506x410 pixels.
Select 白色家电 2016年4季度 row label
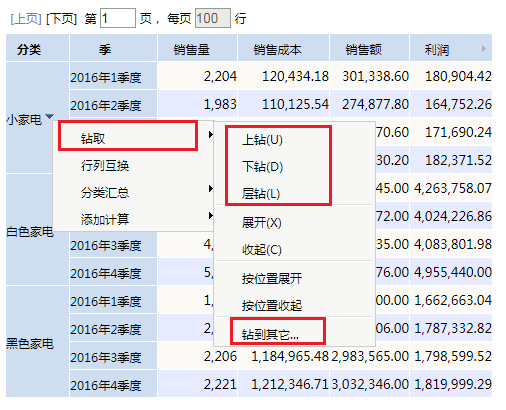pos(113,272)
